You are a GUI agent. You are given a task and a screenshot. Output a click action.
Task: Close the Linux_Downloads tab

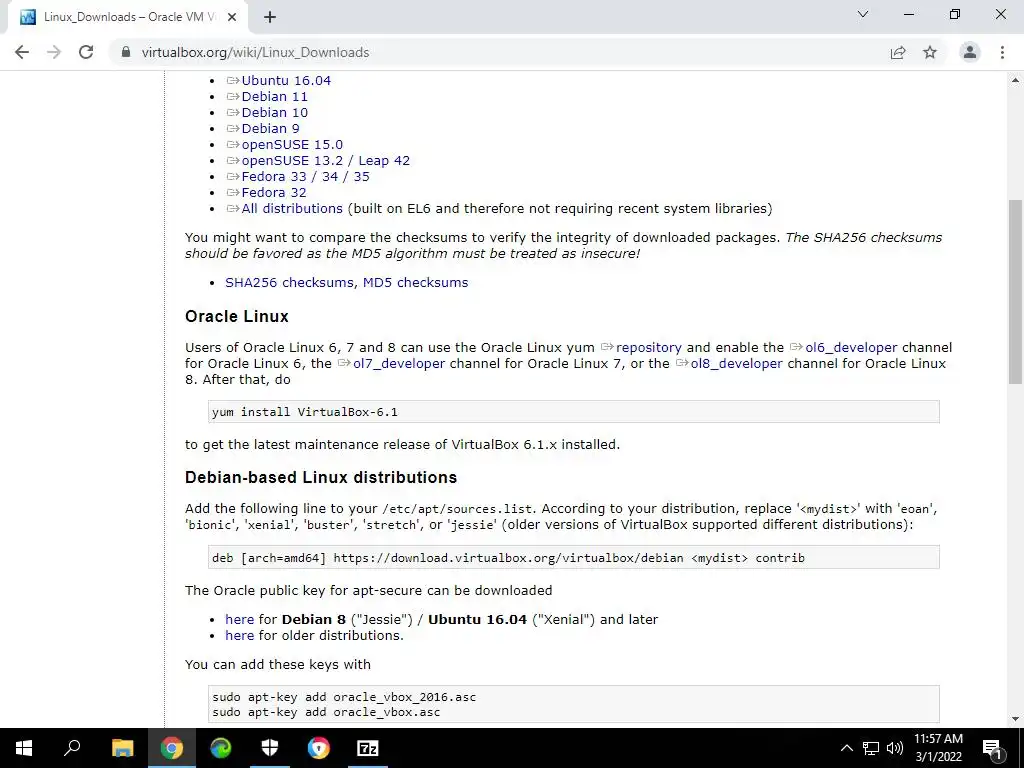(232, 17)
